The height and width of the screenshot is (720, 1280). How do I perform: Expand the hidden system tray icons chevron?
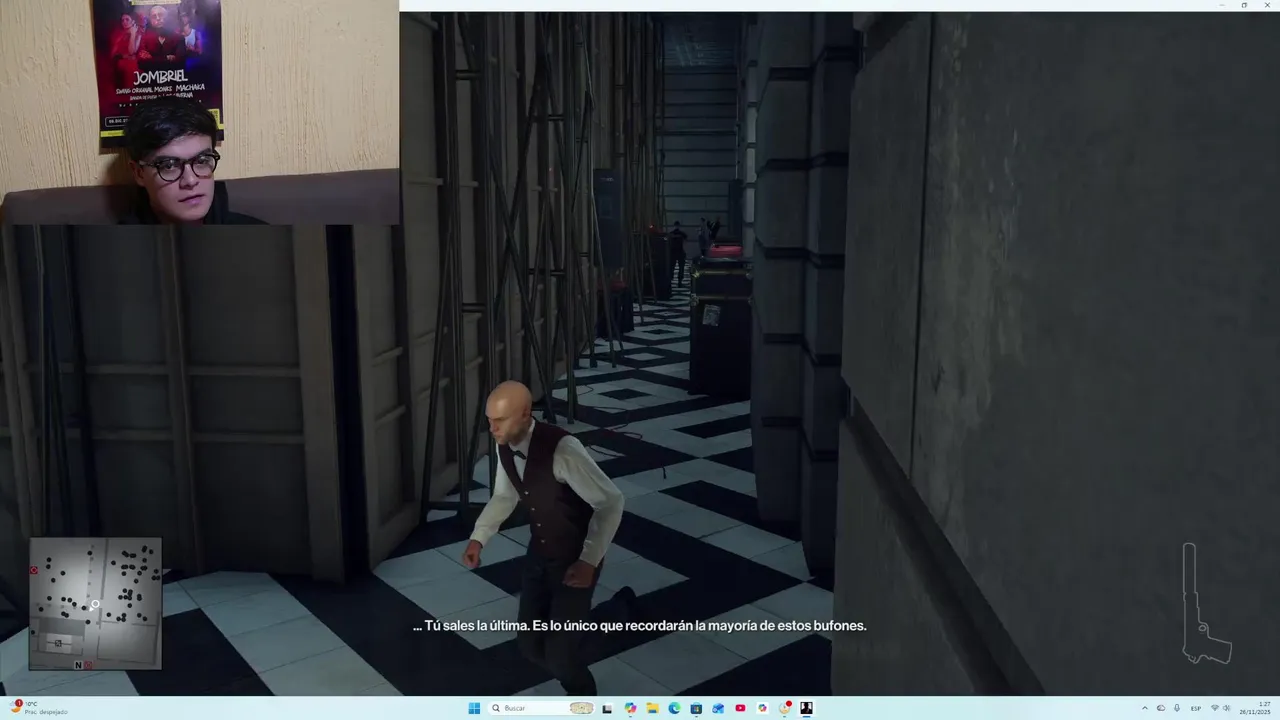1145,708
